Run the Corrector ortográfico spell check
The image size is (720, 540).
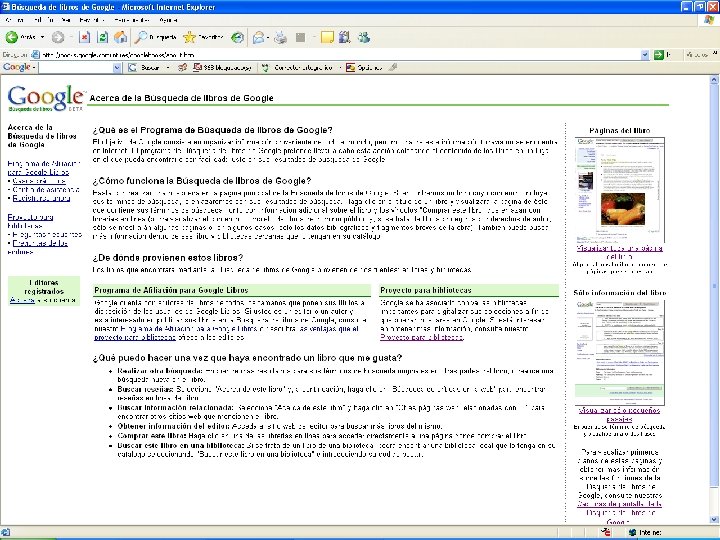(297, 68)
